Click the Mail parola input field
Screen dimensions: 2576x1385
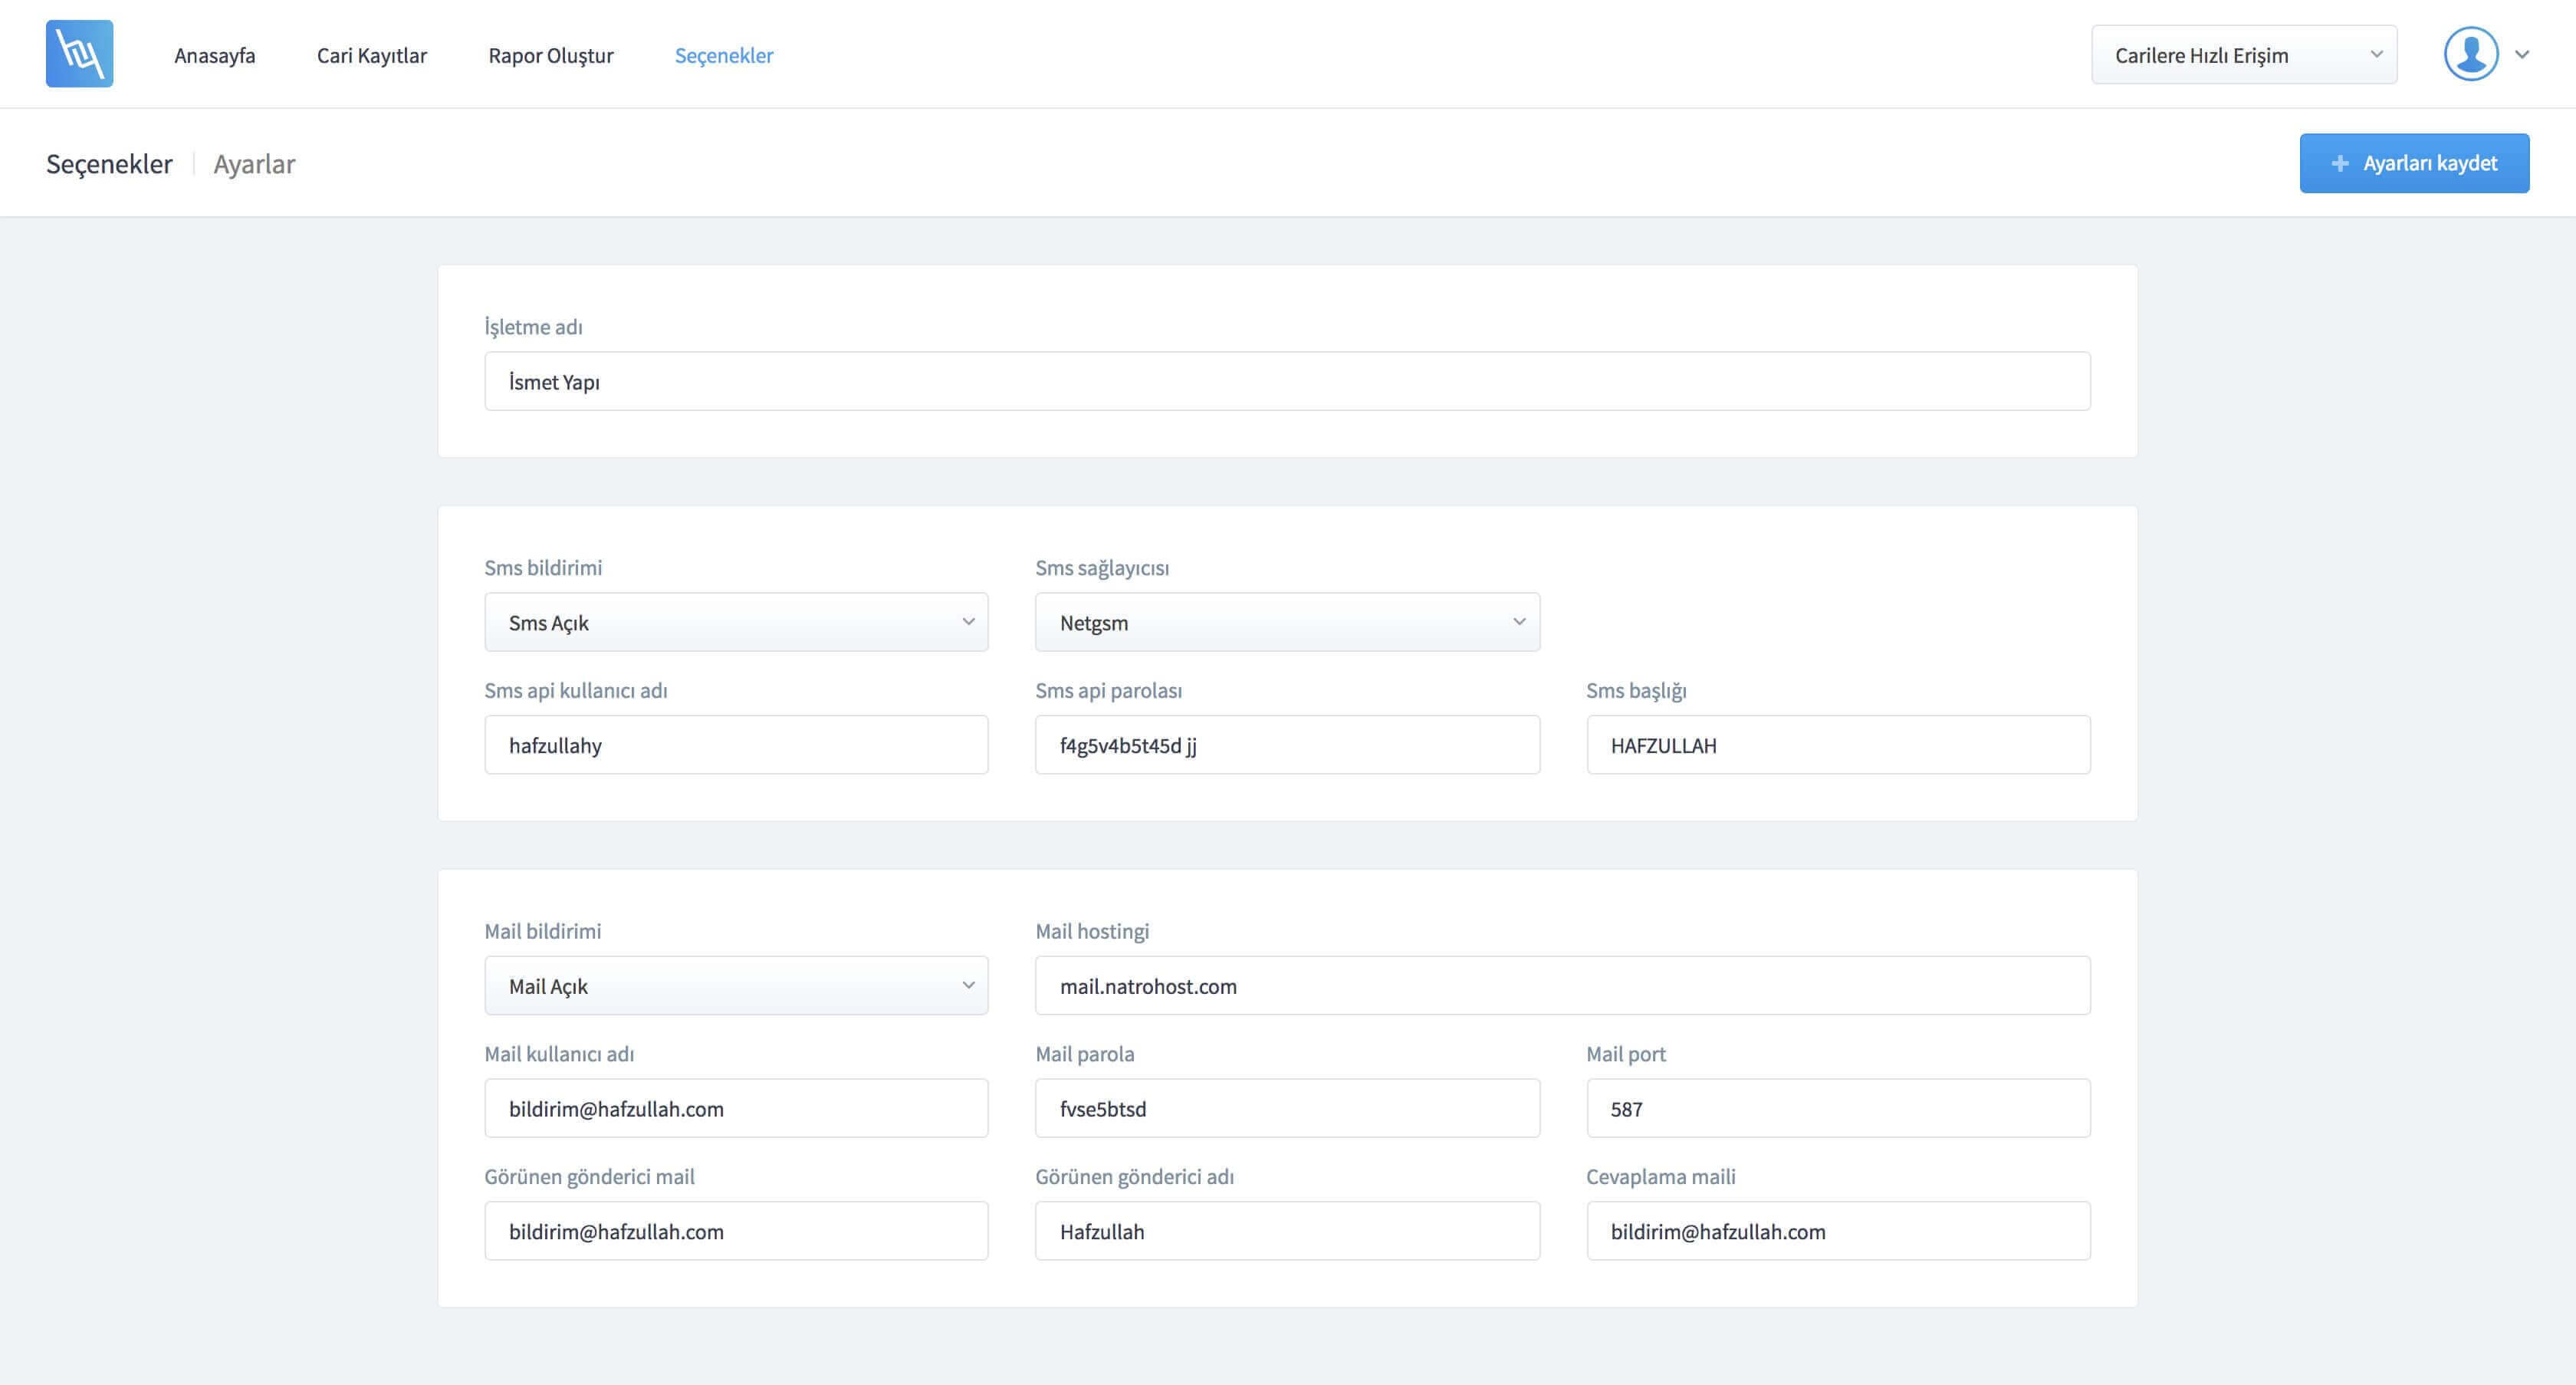[1287, 1108]
